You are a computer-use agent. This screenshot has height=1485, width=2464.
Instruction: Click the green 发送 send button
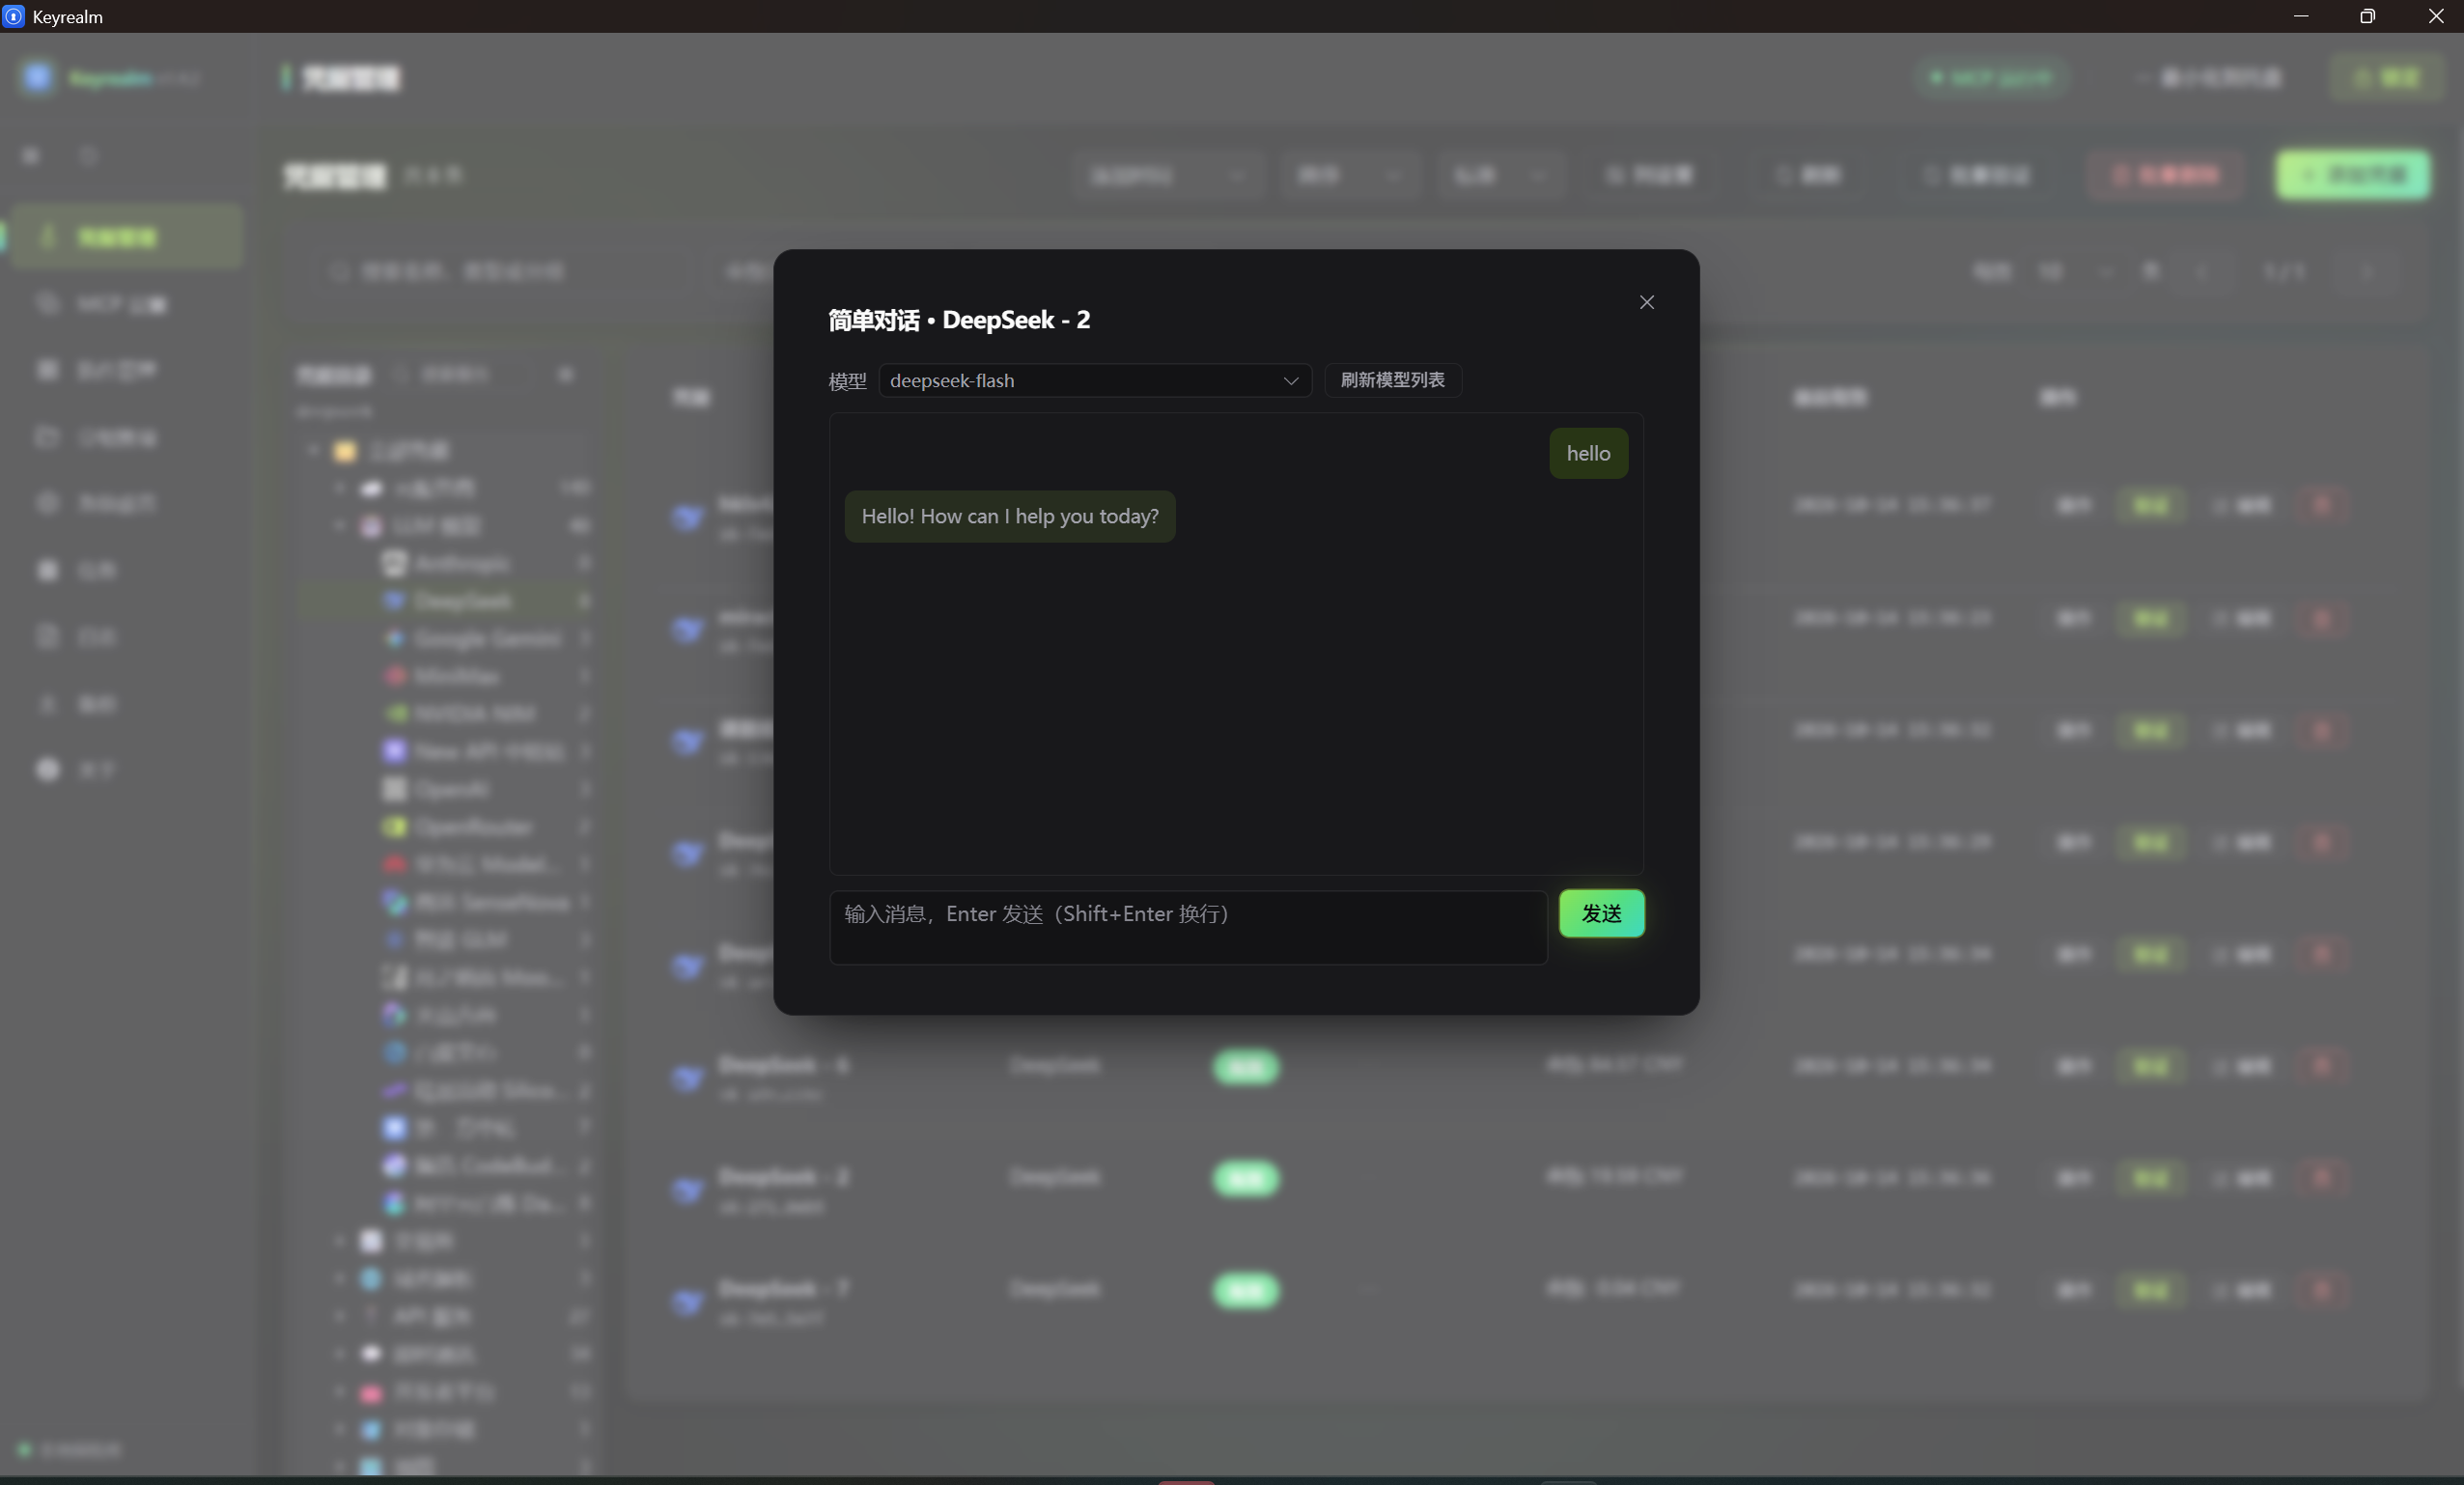point(1601,913)
